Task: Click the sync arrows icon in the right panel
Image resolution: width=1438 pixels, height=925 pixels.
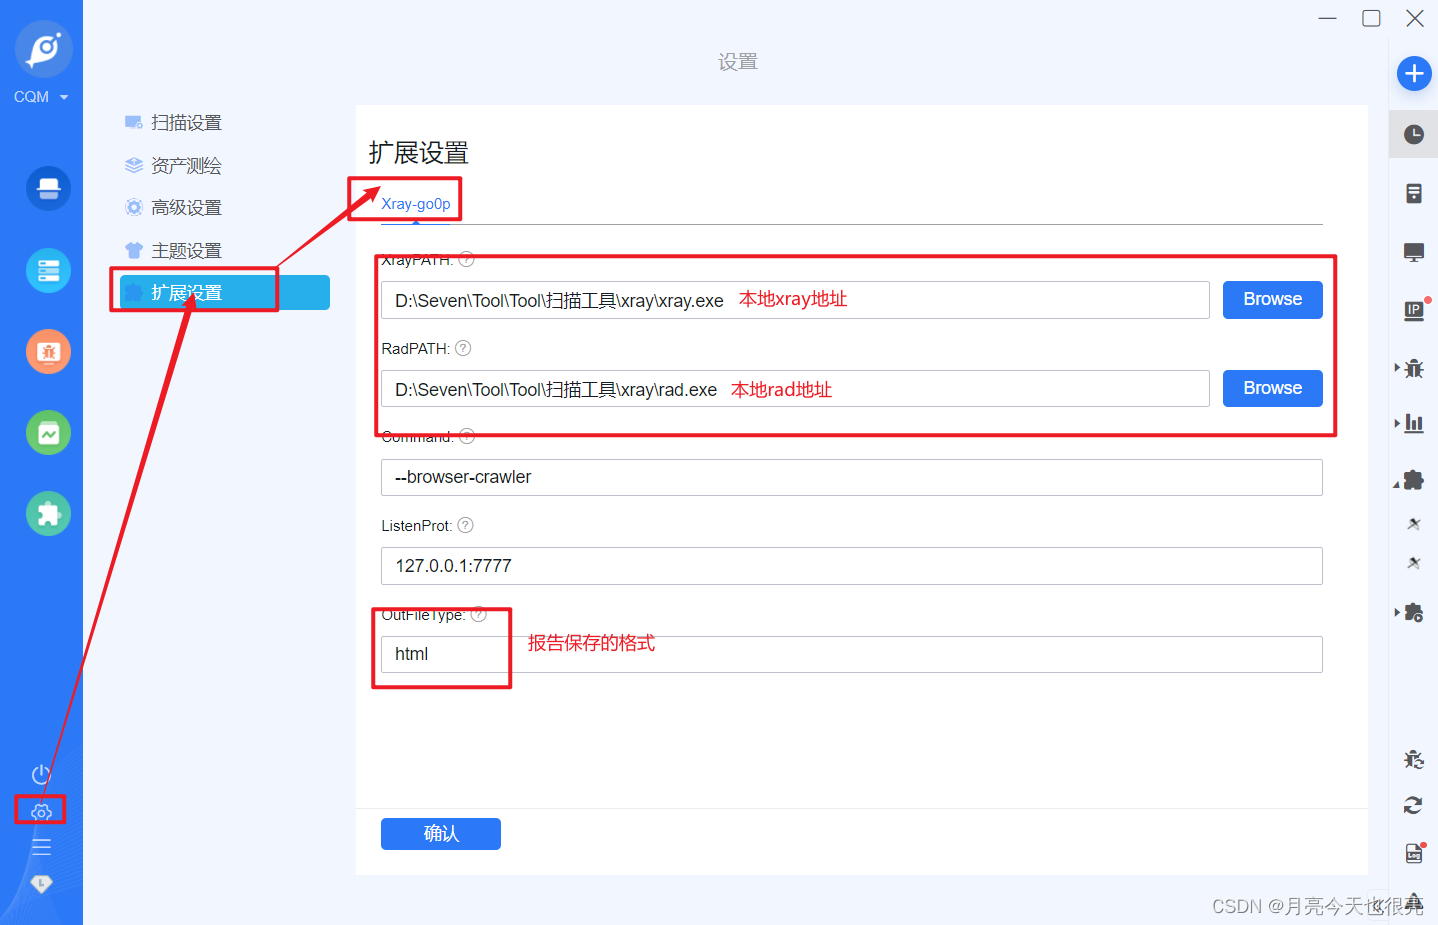Action: 1414,805
